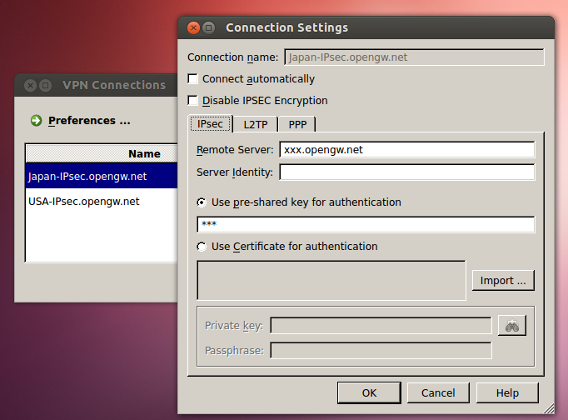Screen dimensions: 568x420
Task: Open the PPP tab
Action: coord(297,125)
